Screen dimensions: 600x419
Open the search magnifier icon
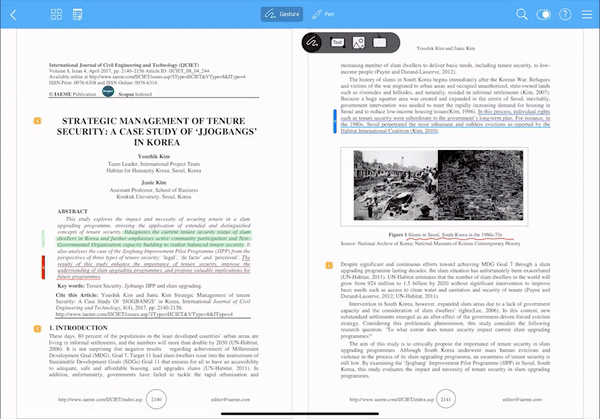(x=522, y=15)
